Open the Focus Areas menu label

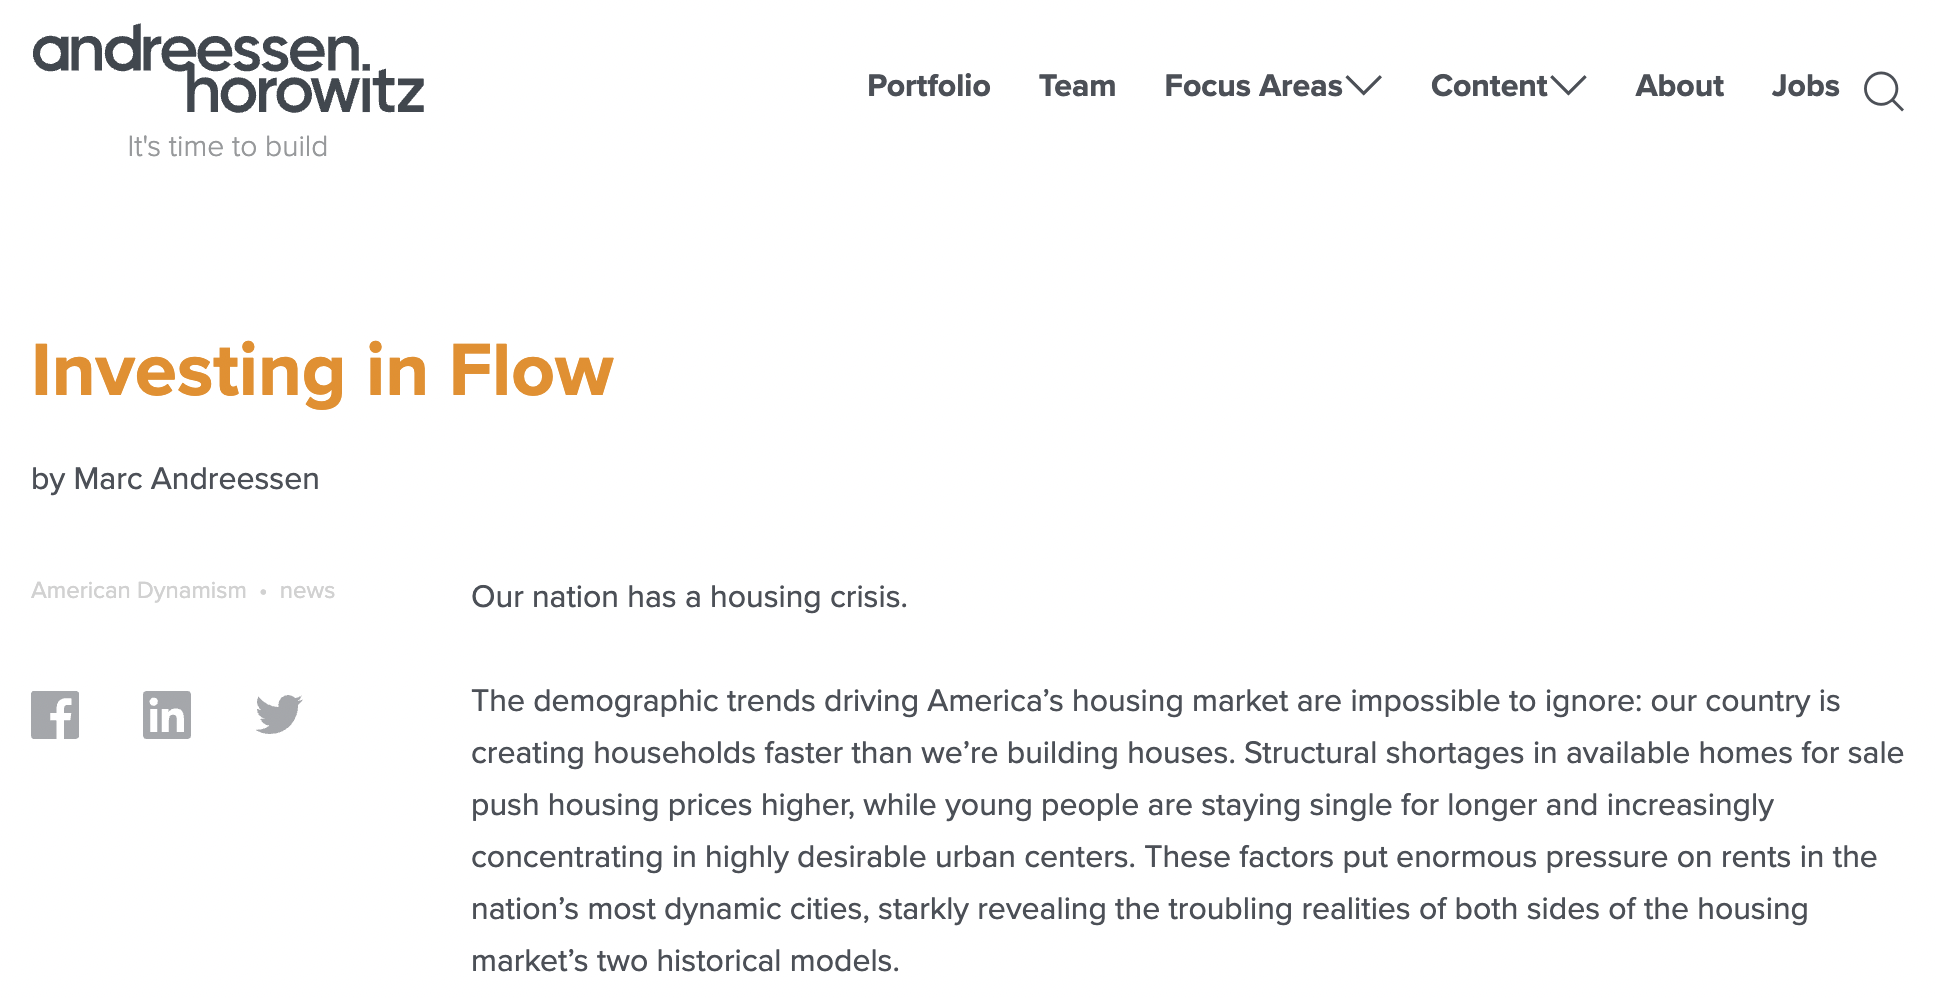tap(1253, 86)
